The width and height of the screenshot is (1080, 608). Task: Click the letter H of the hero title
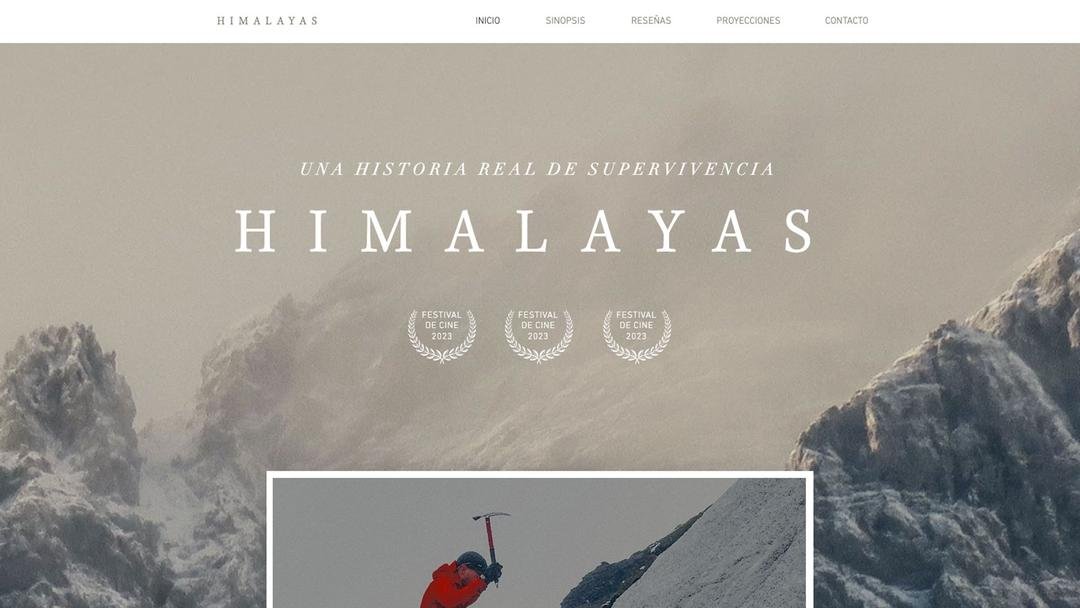[x=256, y=231]
